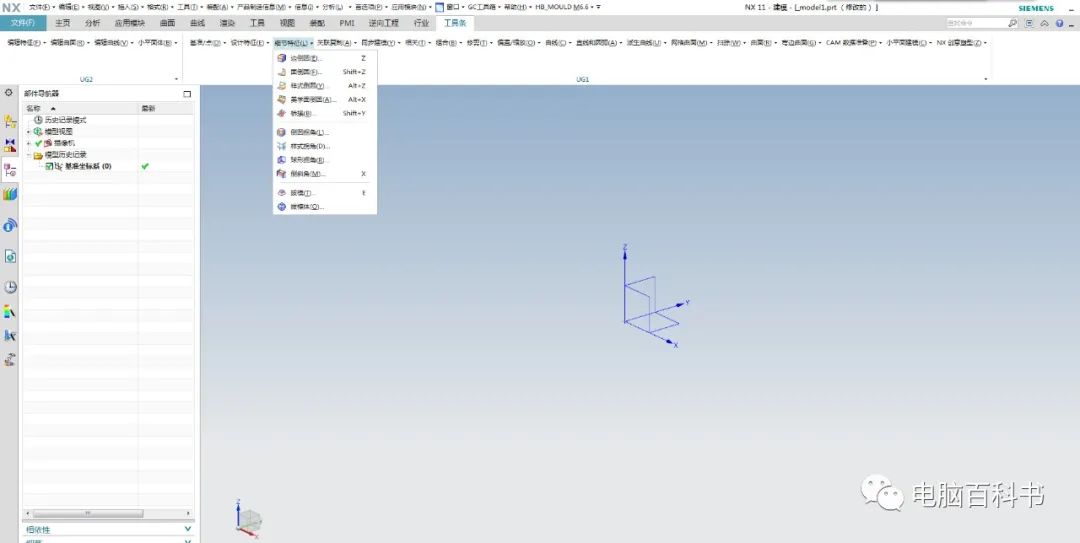Click the 倒斜角 chamfer menu icon
This screenshot has width=1080, height=543.
[281, 174]
